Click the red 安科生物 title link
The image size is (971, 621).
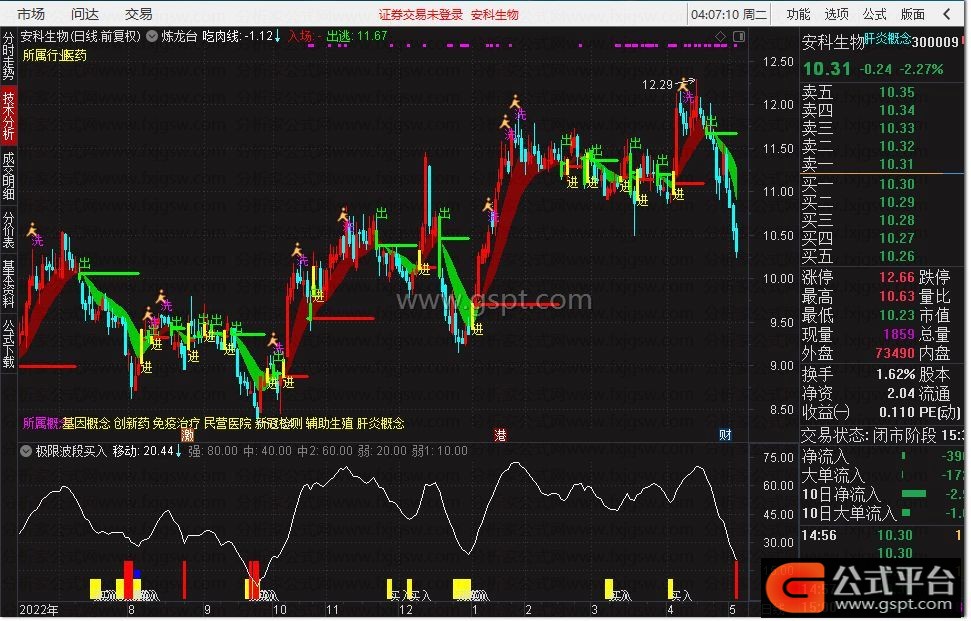[x=494, y=14]
